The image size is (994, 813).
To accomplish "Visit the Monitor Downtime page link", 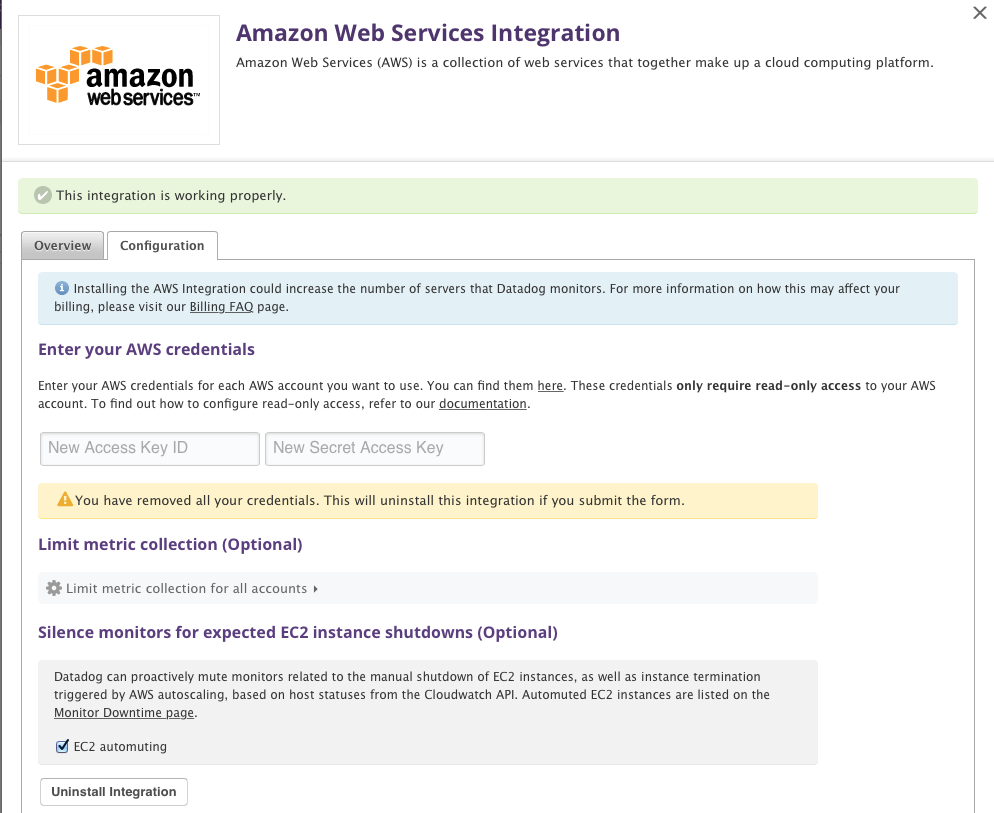I will pyautogui.click(x=124, y=713).
